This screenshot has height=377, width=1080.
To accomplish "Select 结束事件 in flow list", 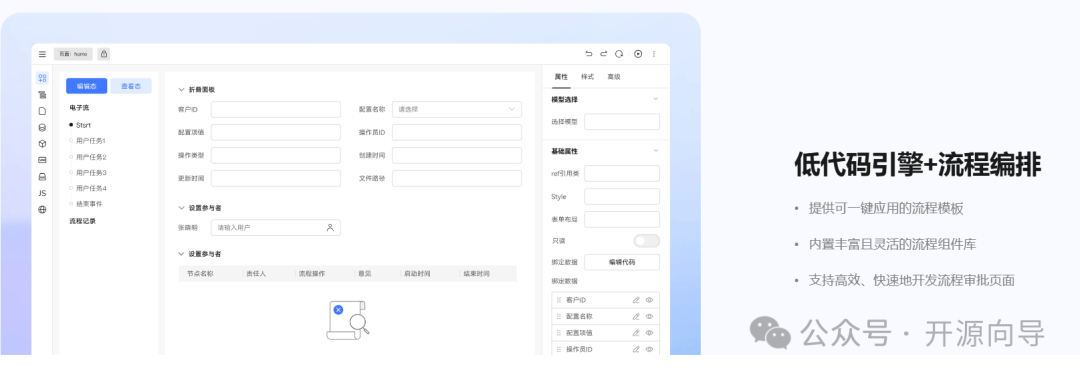I will 89,204.
